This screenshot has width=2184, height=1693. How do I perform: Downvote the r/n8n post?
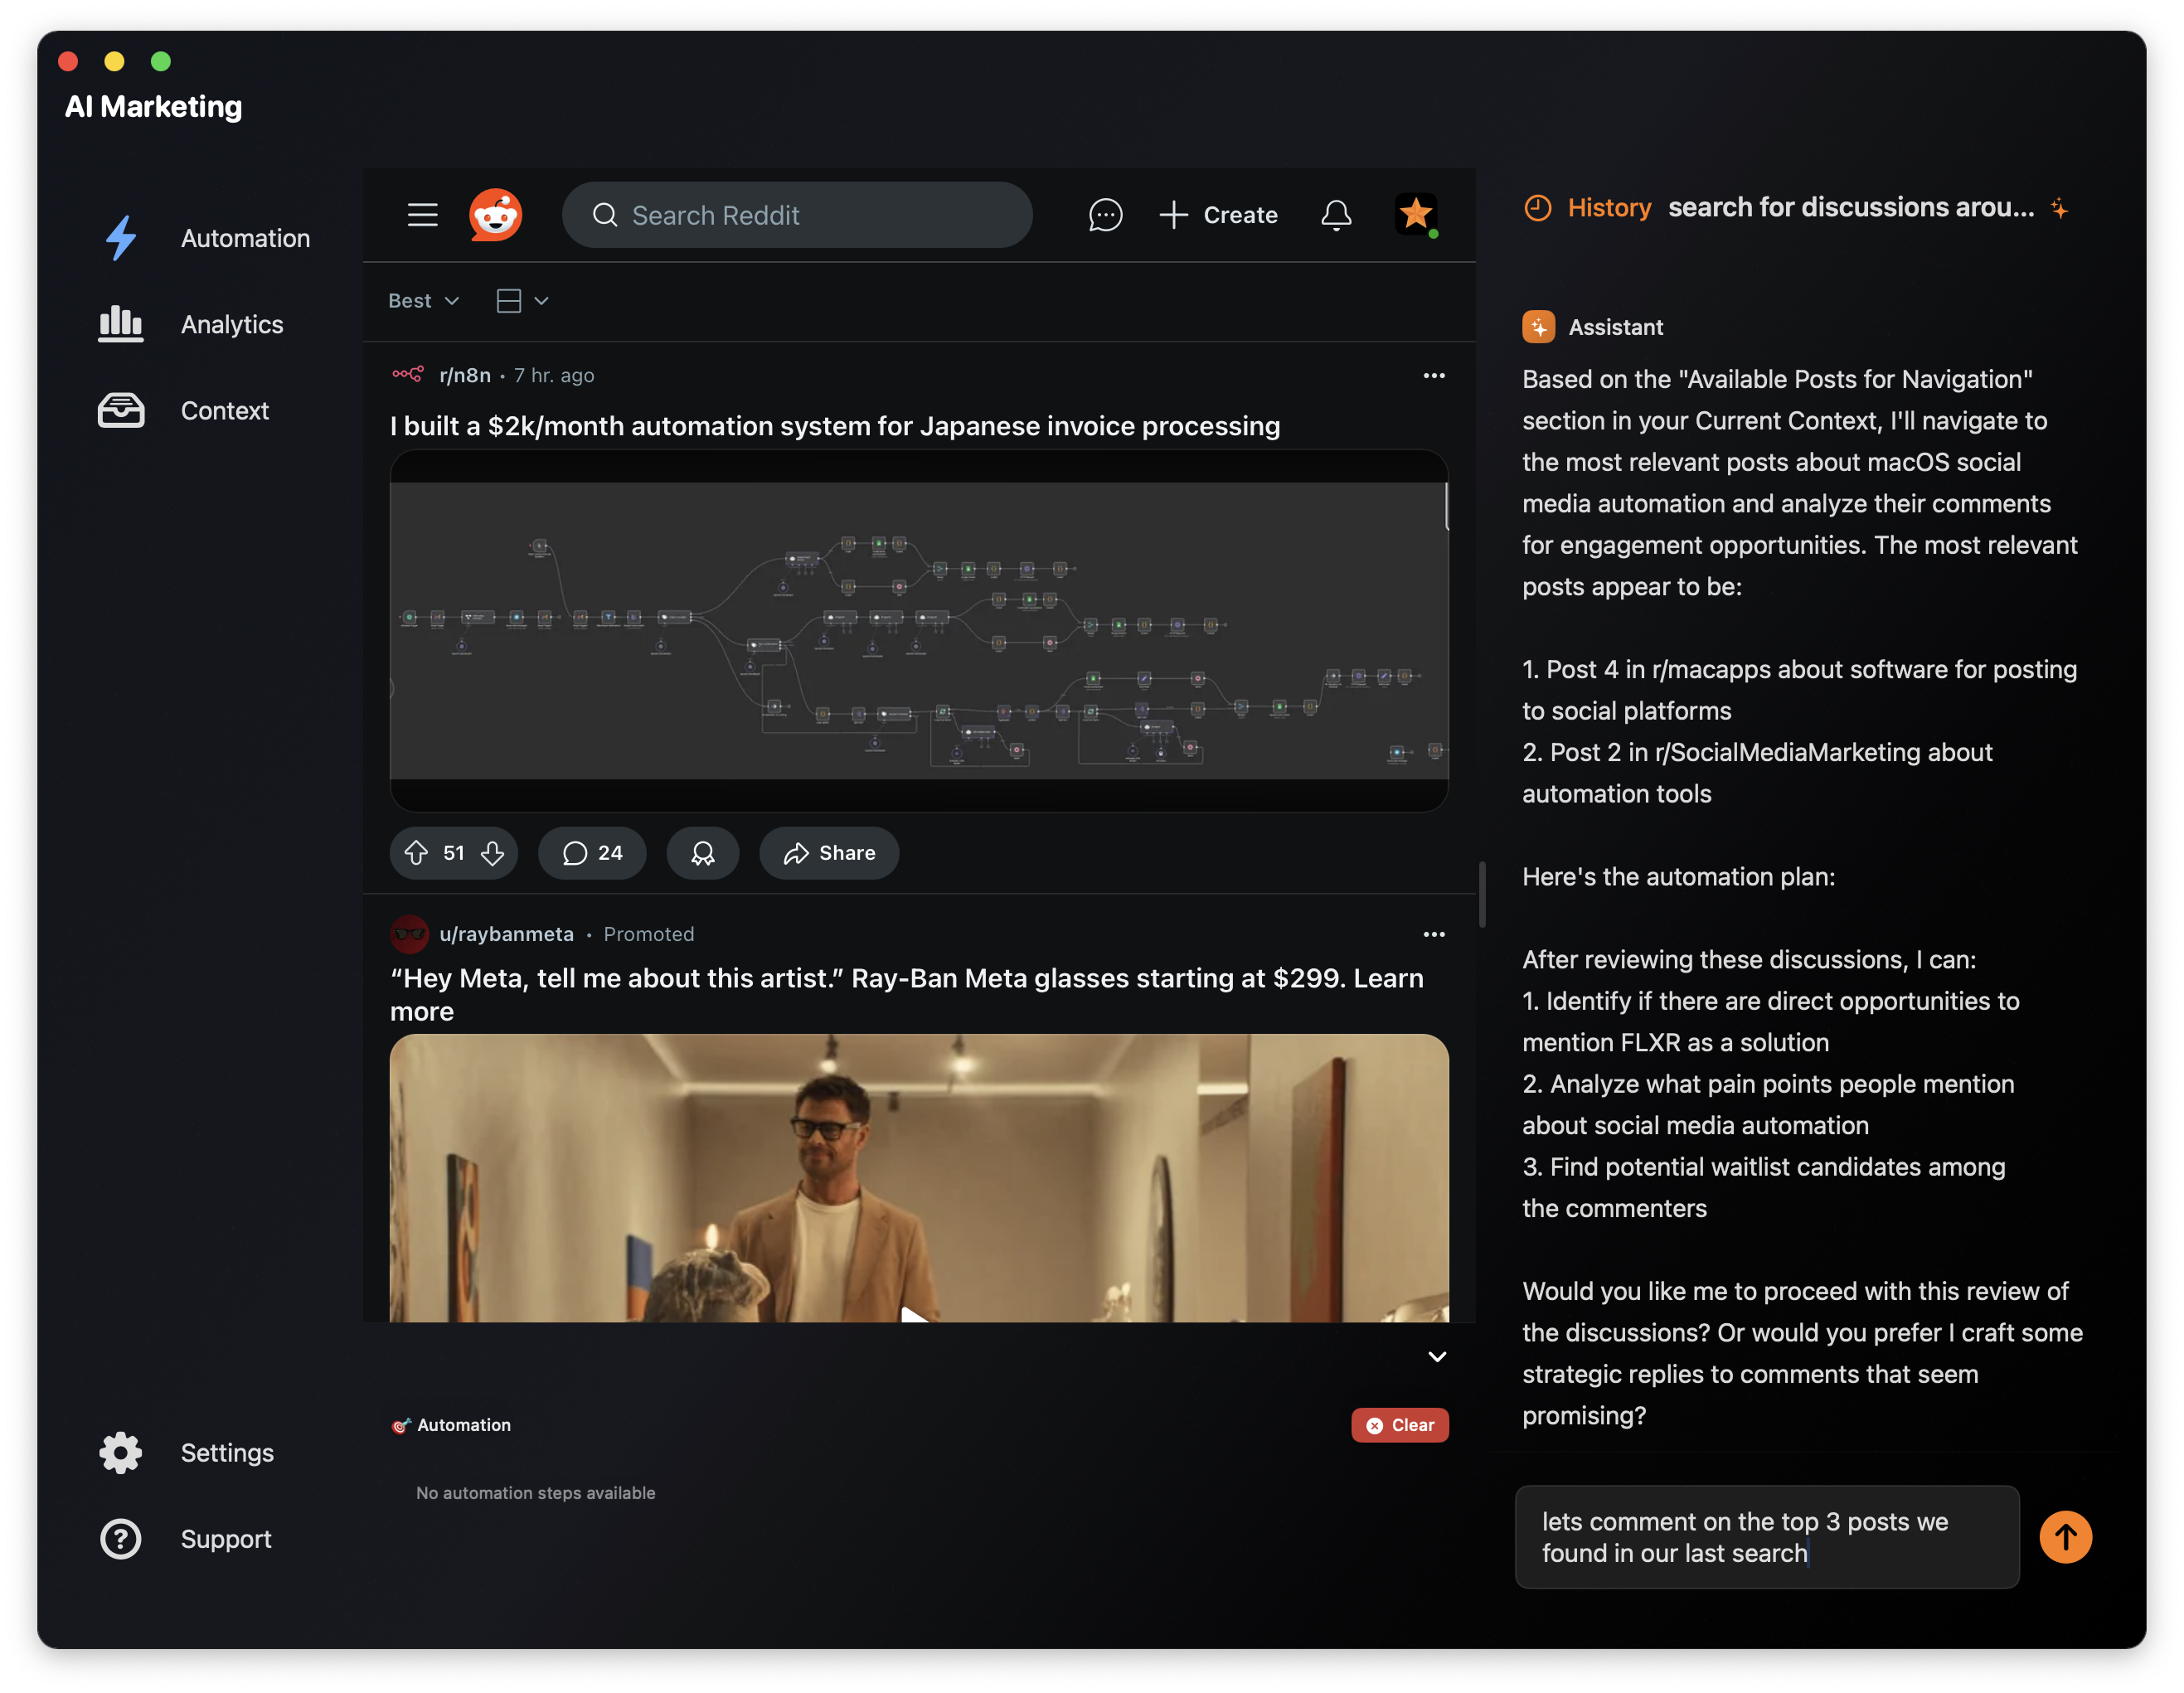coord(492,853)
